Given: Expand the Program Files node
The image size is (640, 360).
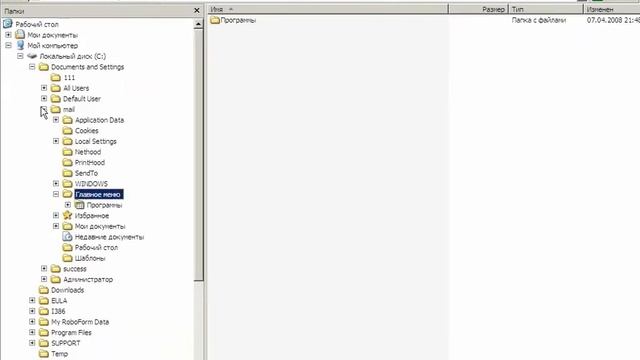Looking at the screenshot, I should pyautogui.click(x=32, y=332).
